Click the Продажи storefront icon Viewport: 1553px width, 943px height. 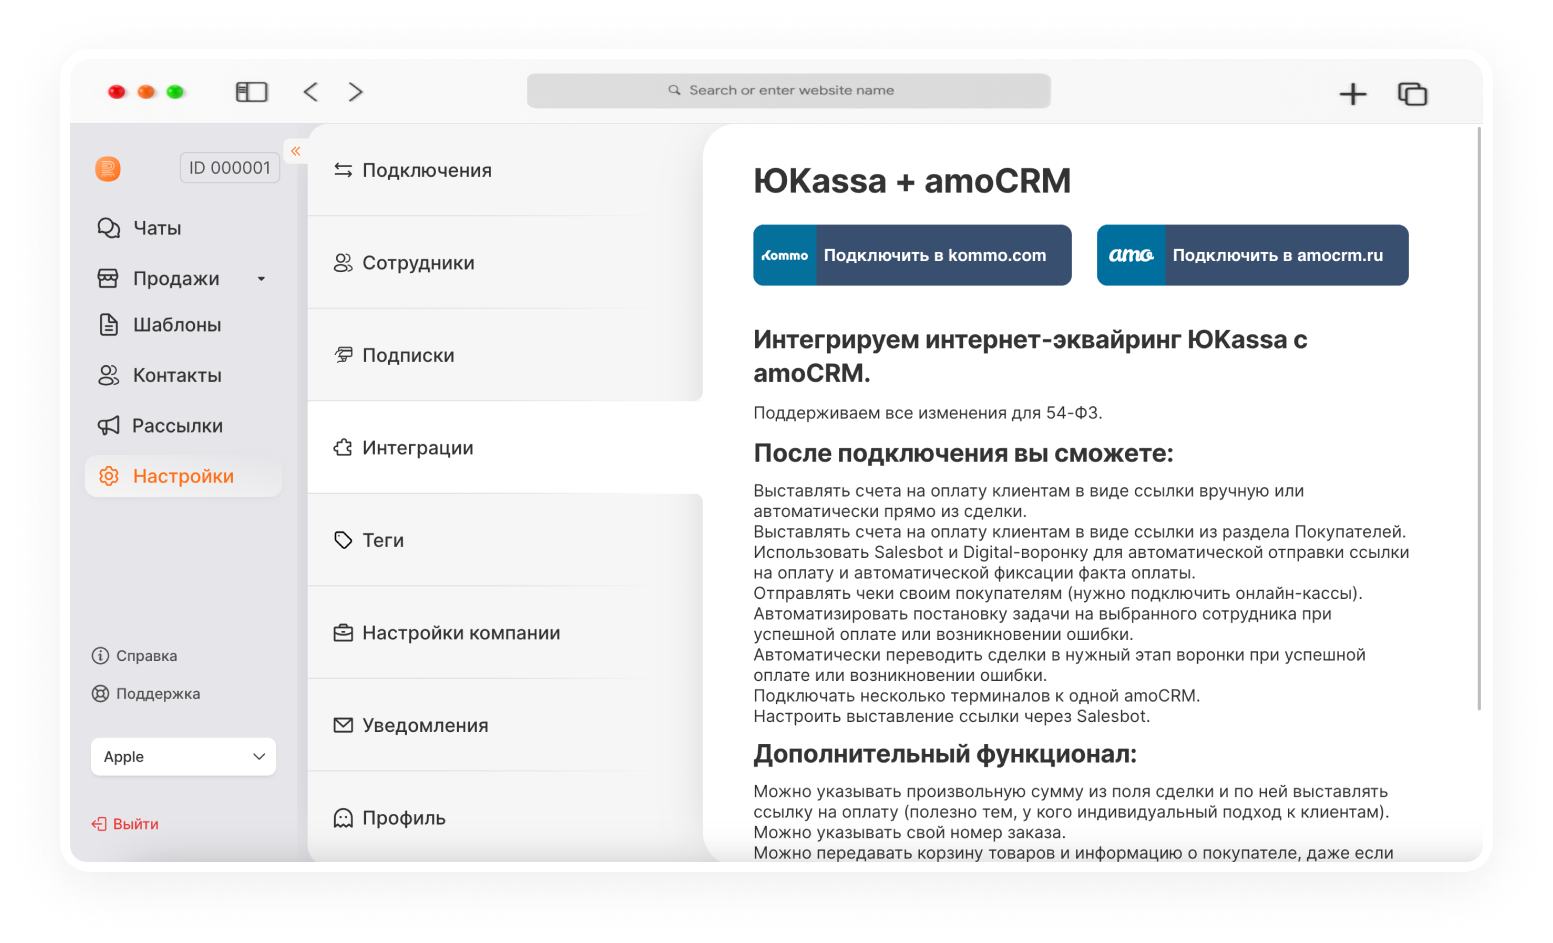(108, 278)
